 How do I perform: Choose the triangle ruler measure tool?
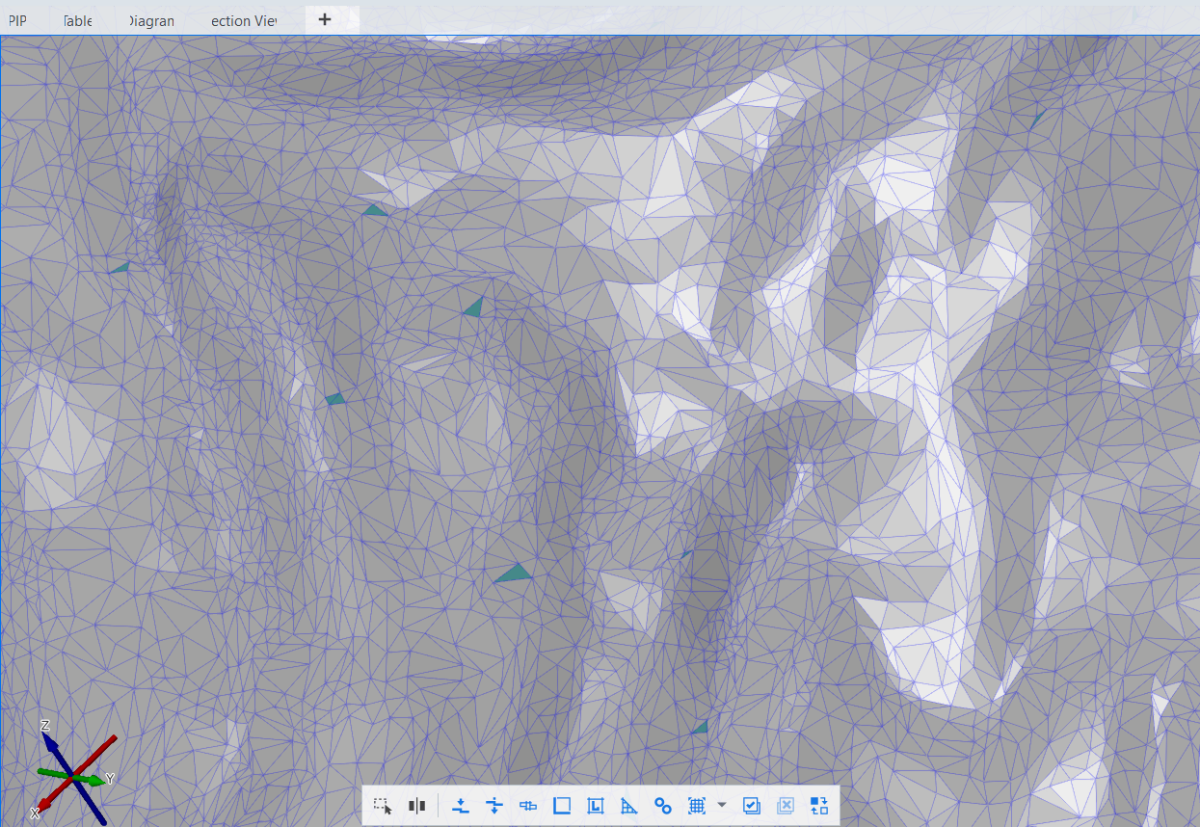pyautogui.click(x=629, y=806)
